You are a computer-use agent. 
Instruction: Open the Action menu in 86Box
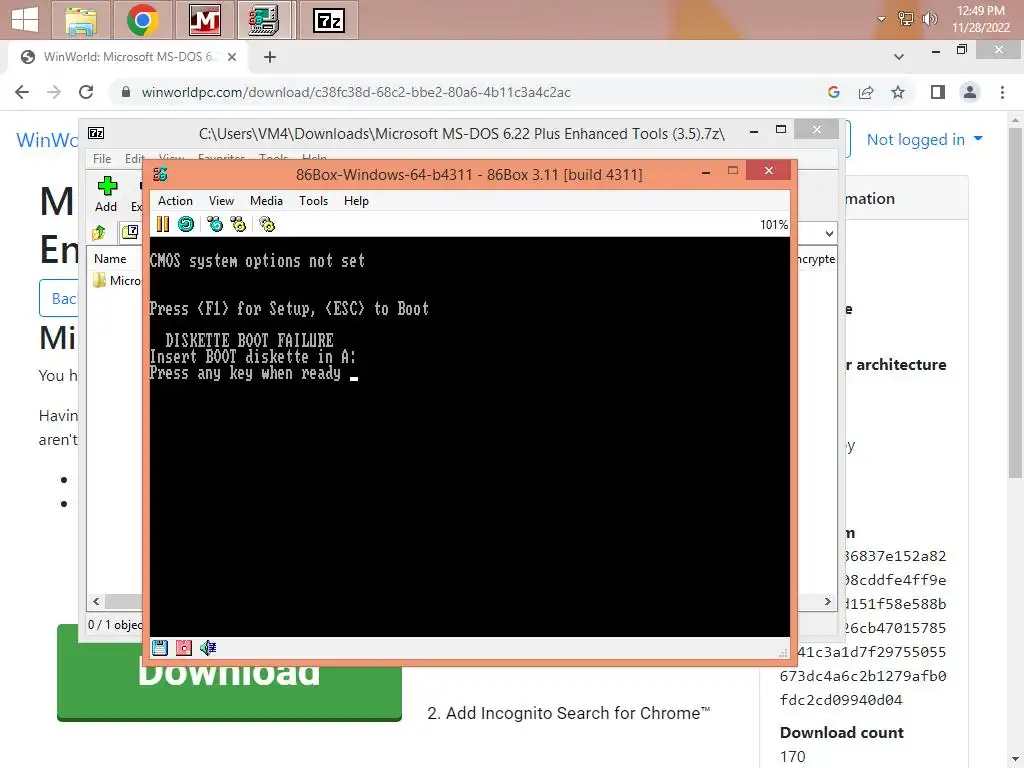(x=175, y=200)
